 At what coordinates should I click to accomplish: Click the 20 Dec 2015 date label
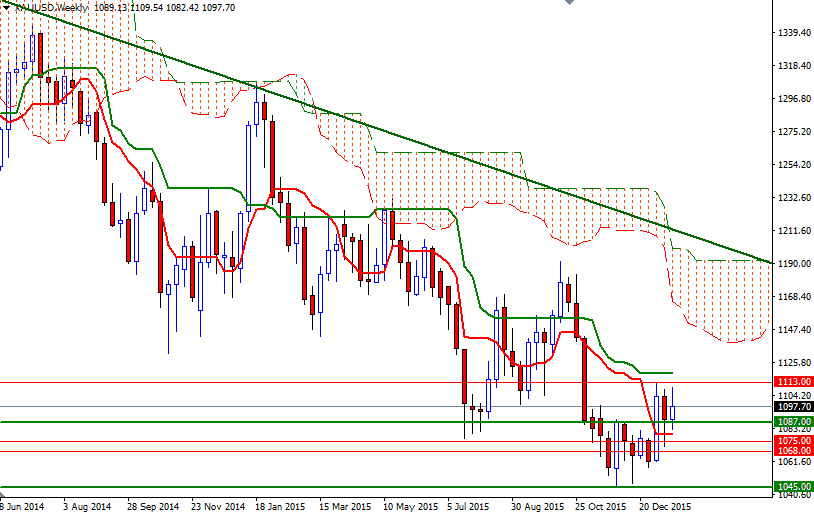pyautogui.click(x=665, y=506)
